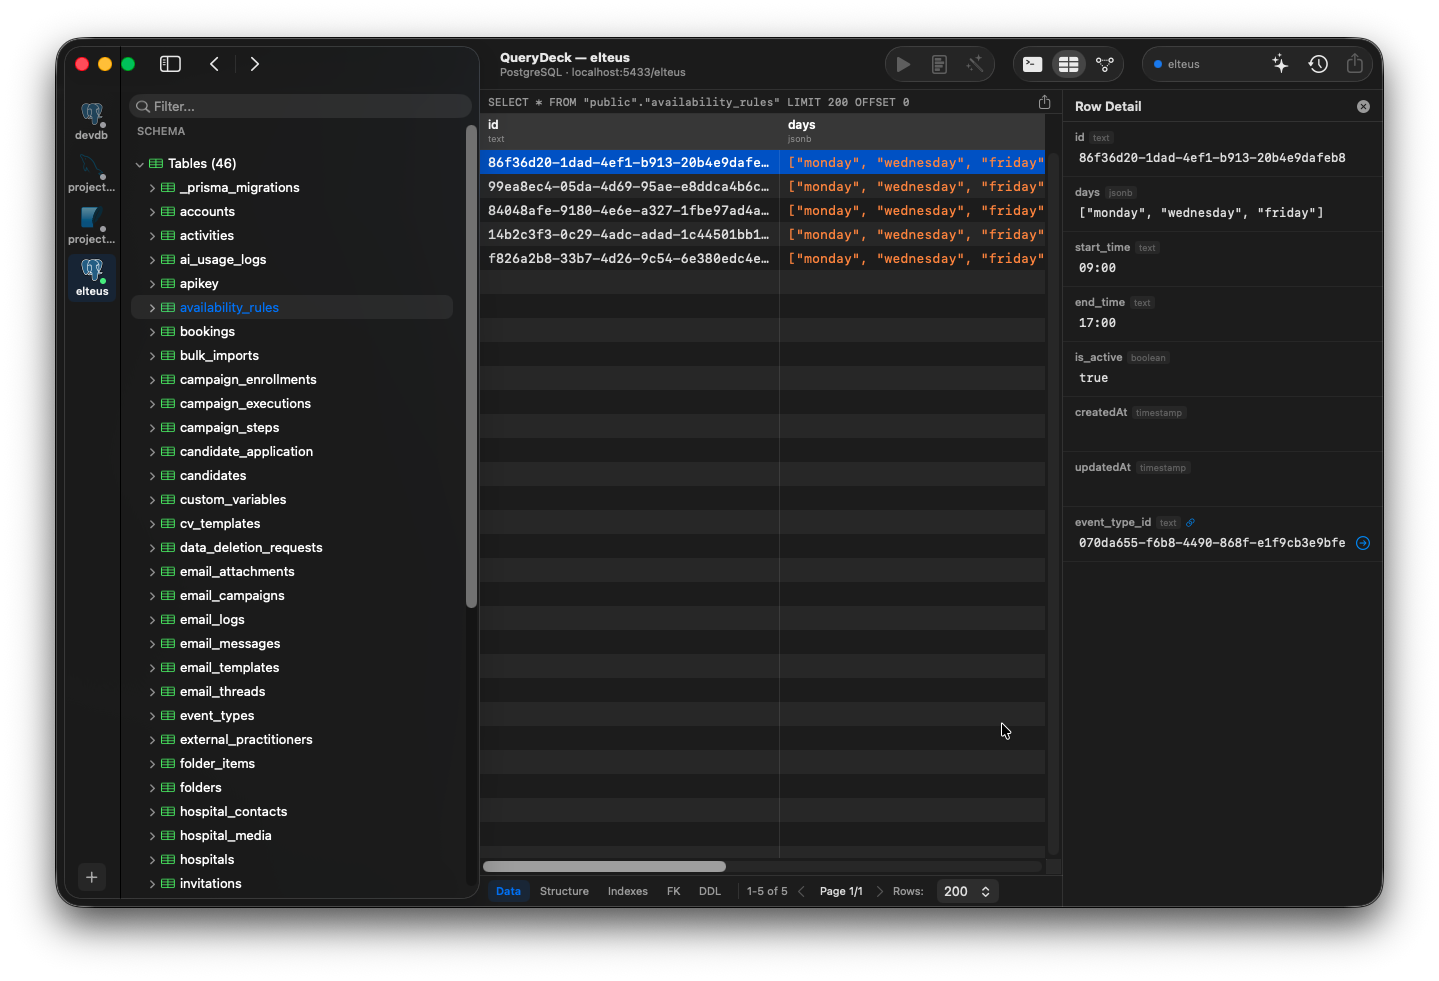The width and height of the screenshot is (1439, 981).
Task: Export results with share button above grid
Action: click(x=1044, y=102)
